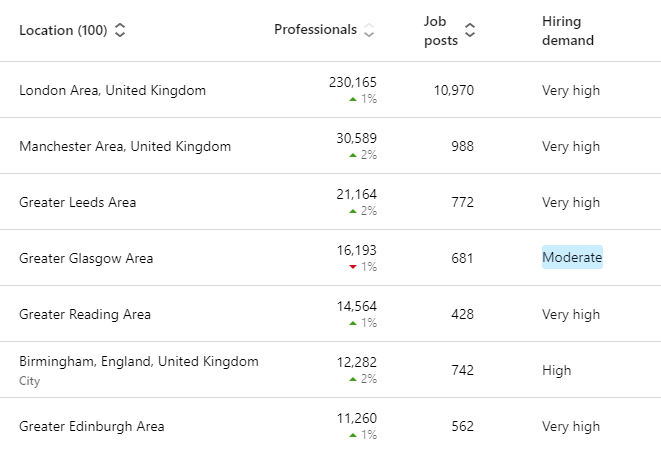Click Birmingham's High hiring demand value
Viewport: 661px width, 450px height.
pyautogui.click(x=556, y=370)
